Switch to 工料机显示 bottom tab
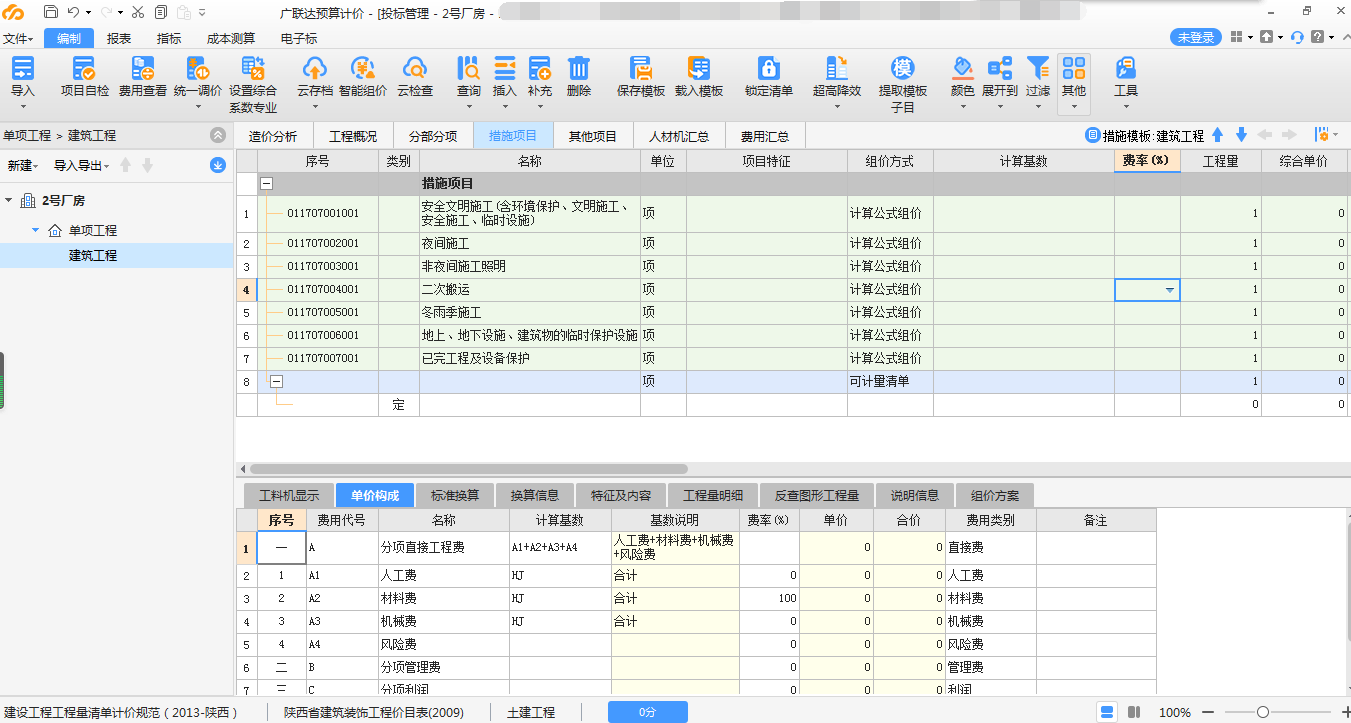Screen dimensions: 1351x723 pyautogui.click(x=289, y=495)
